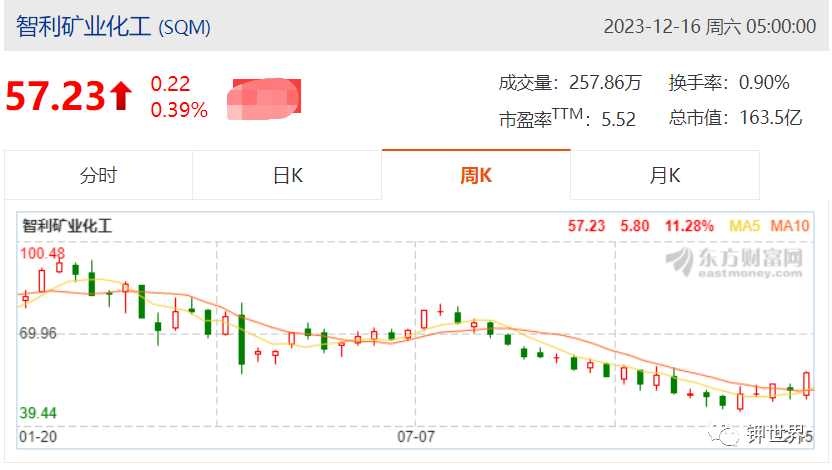Switch to the 日K daily chart tab
832x470 pixels.
287,175
